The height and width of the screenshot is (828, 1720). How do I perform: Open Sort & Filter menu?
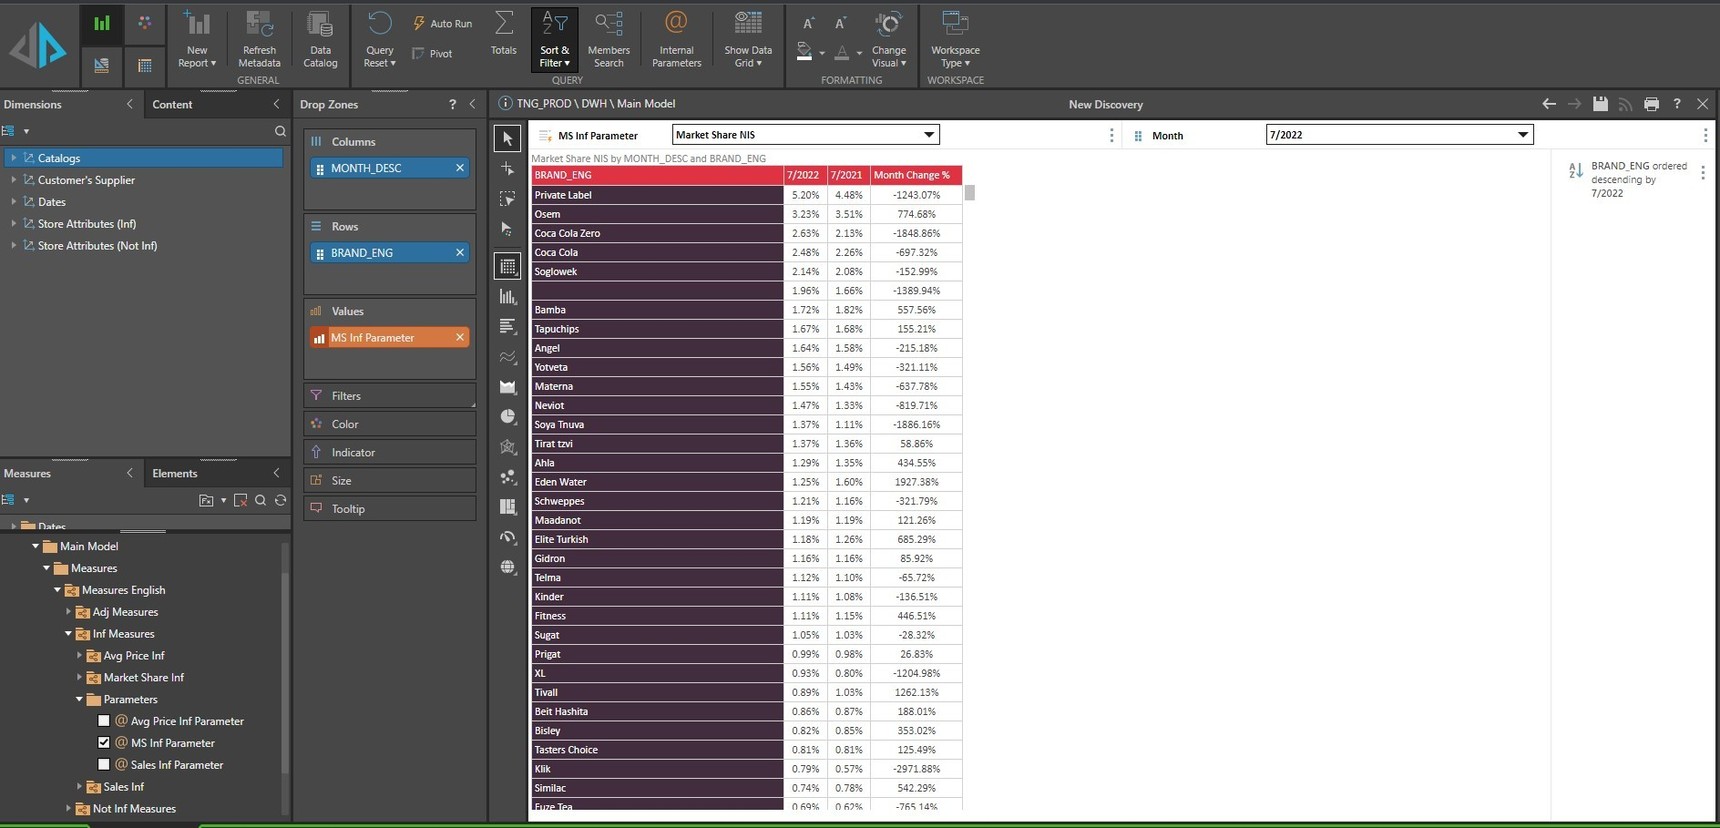554,39
